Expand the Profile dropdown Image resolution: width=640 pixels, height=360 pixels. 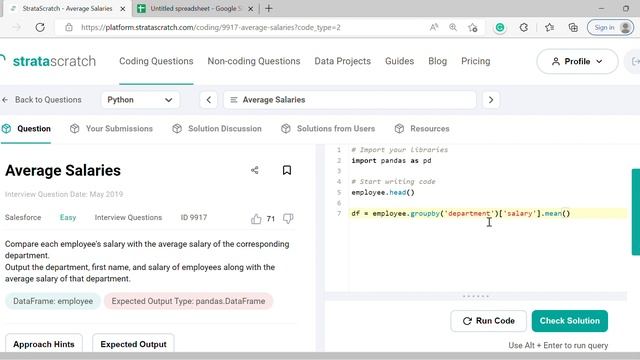click(577, 62)
